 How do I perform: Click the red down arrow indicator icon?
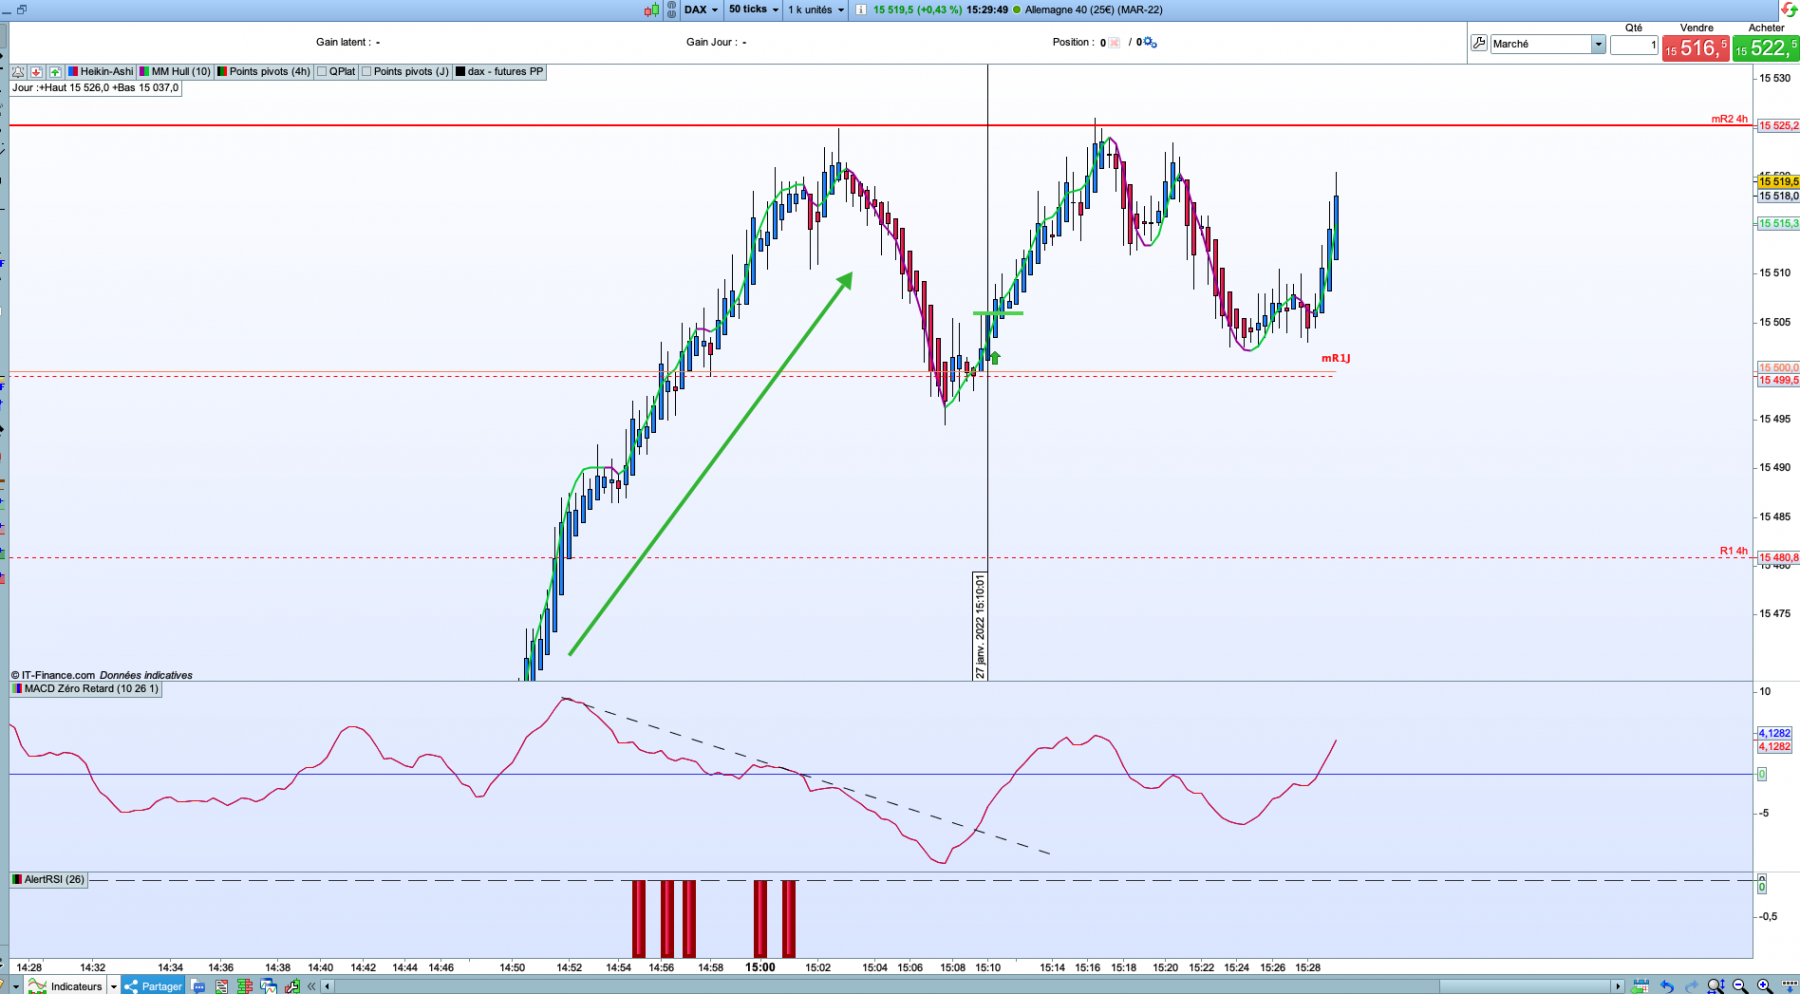37,72
